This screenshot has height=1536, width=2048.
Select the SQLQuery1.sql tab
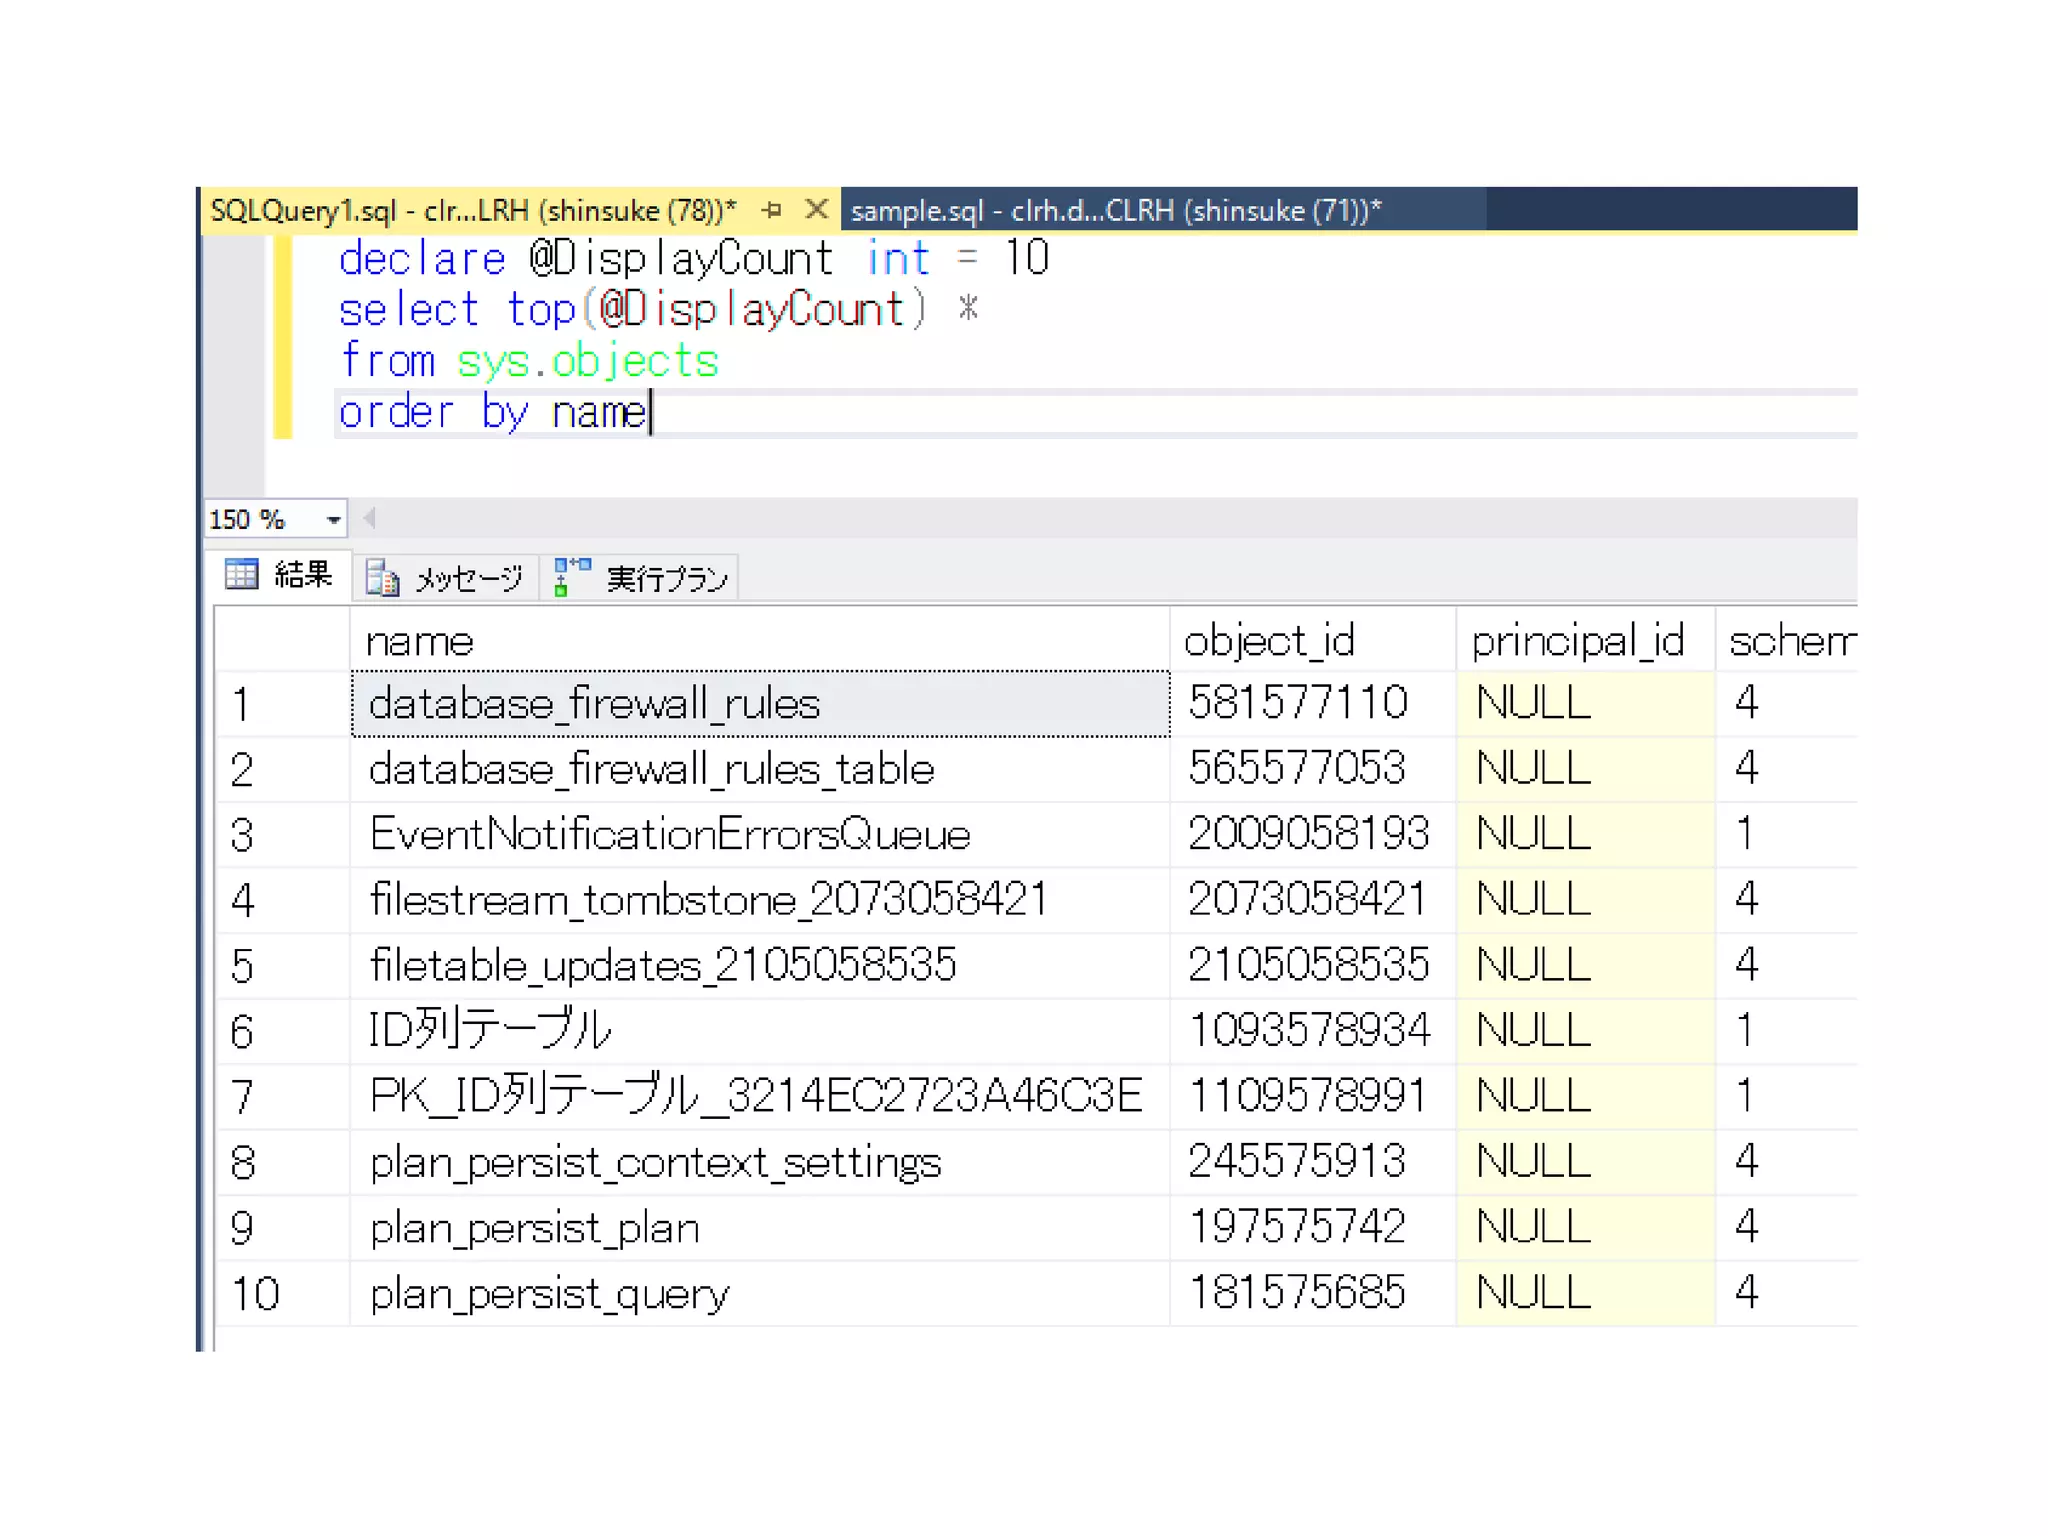472,210
